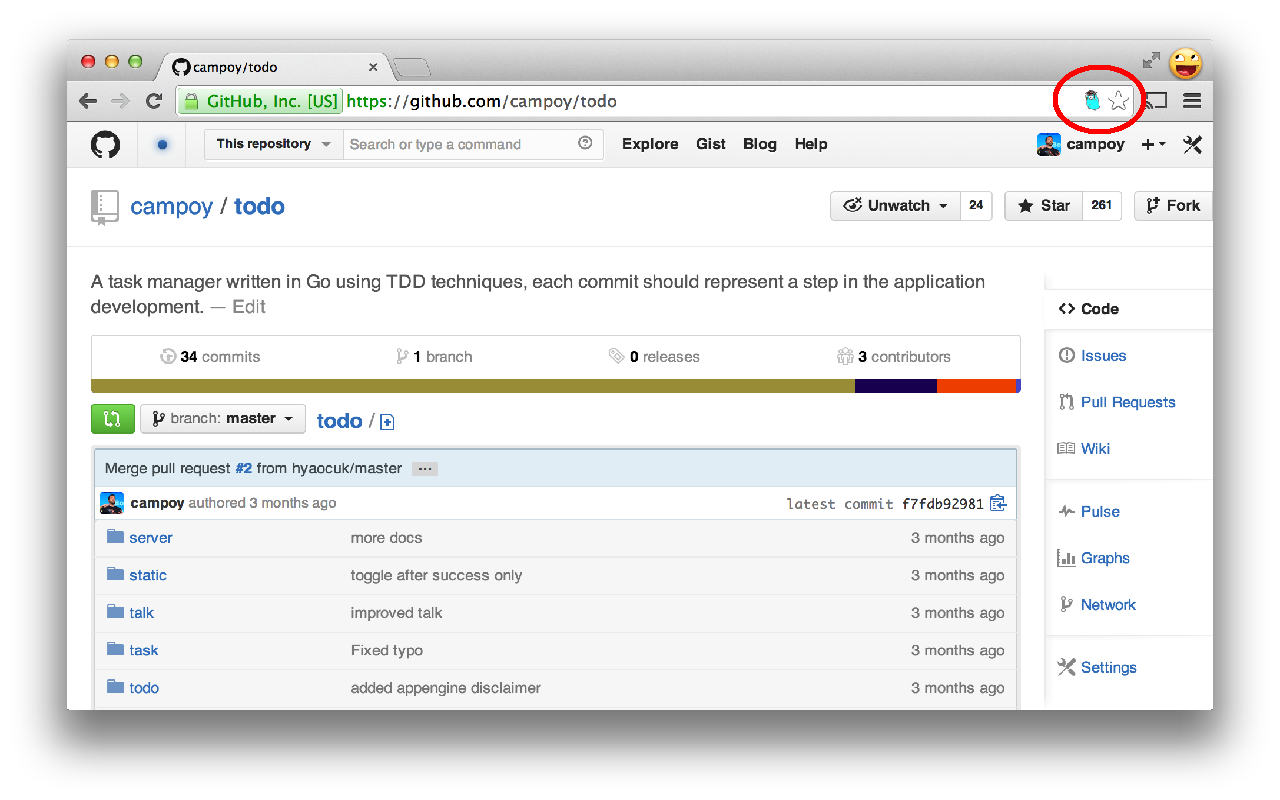Viewport: 1280px width, 800px height.
Task: Click the search help question icon
Action: (585, 144)
